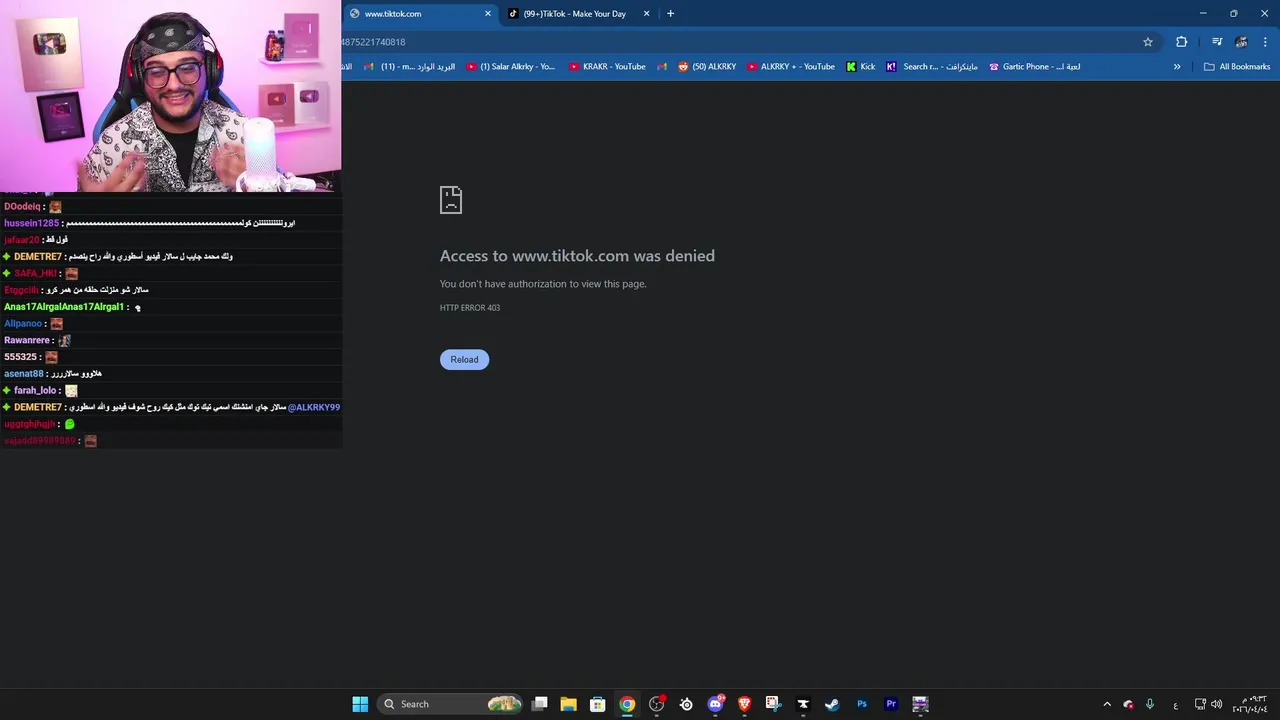Open the Snipping Tool taskbar icon
1280x720 pixels.
[x=773, y=704]
